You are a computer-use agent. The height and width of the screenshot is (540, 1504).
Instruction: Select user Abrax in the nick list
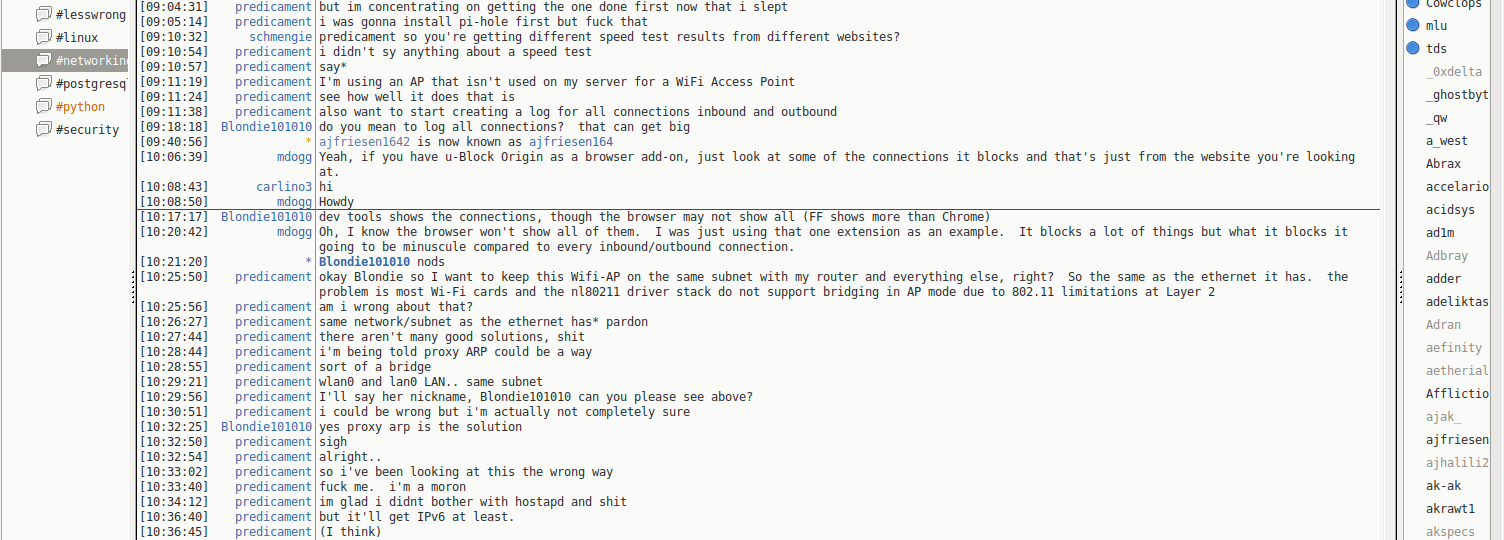coord(1443,164)
